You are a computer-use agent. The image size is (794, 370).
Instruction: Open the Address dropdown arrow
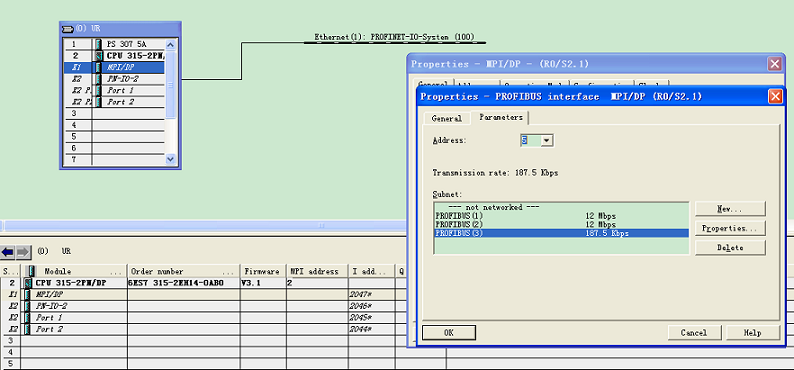[547, 141]
